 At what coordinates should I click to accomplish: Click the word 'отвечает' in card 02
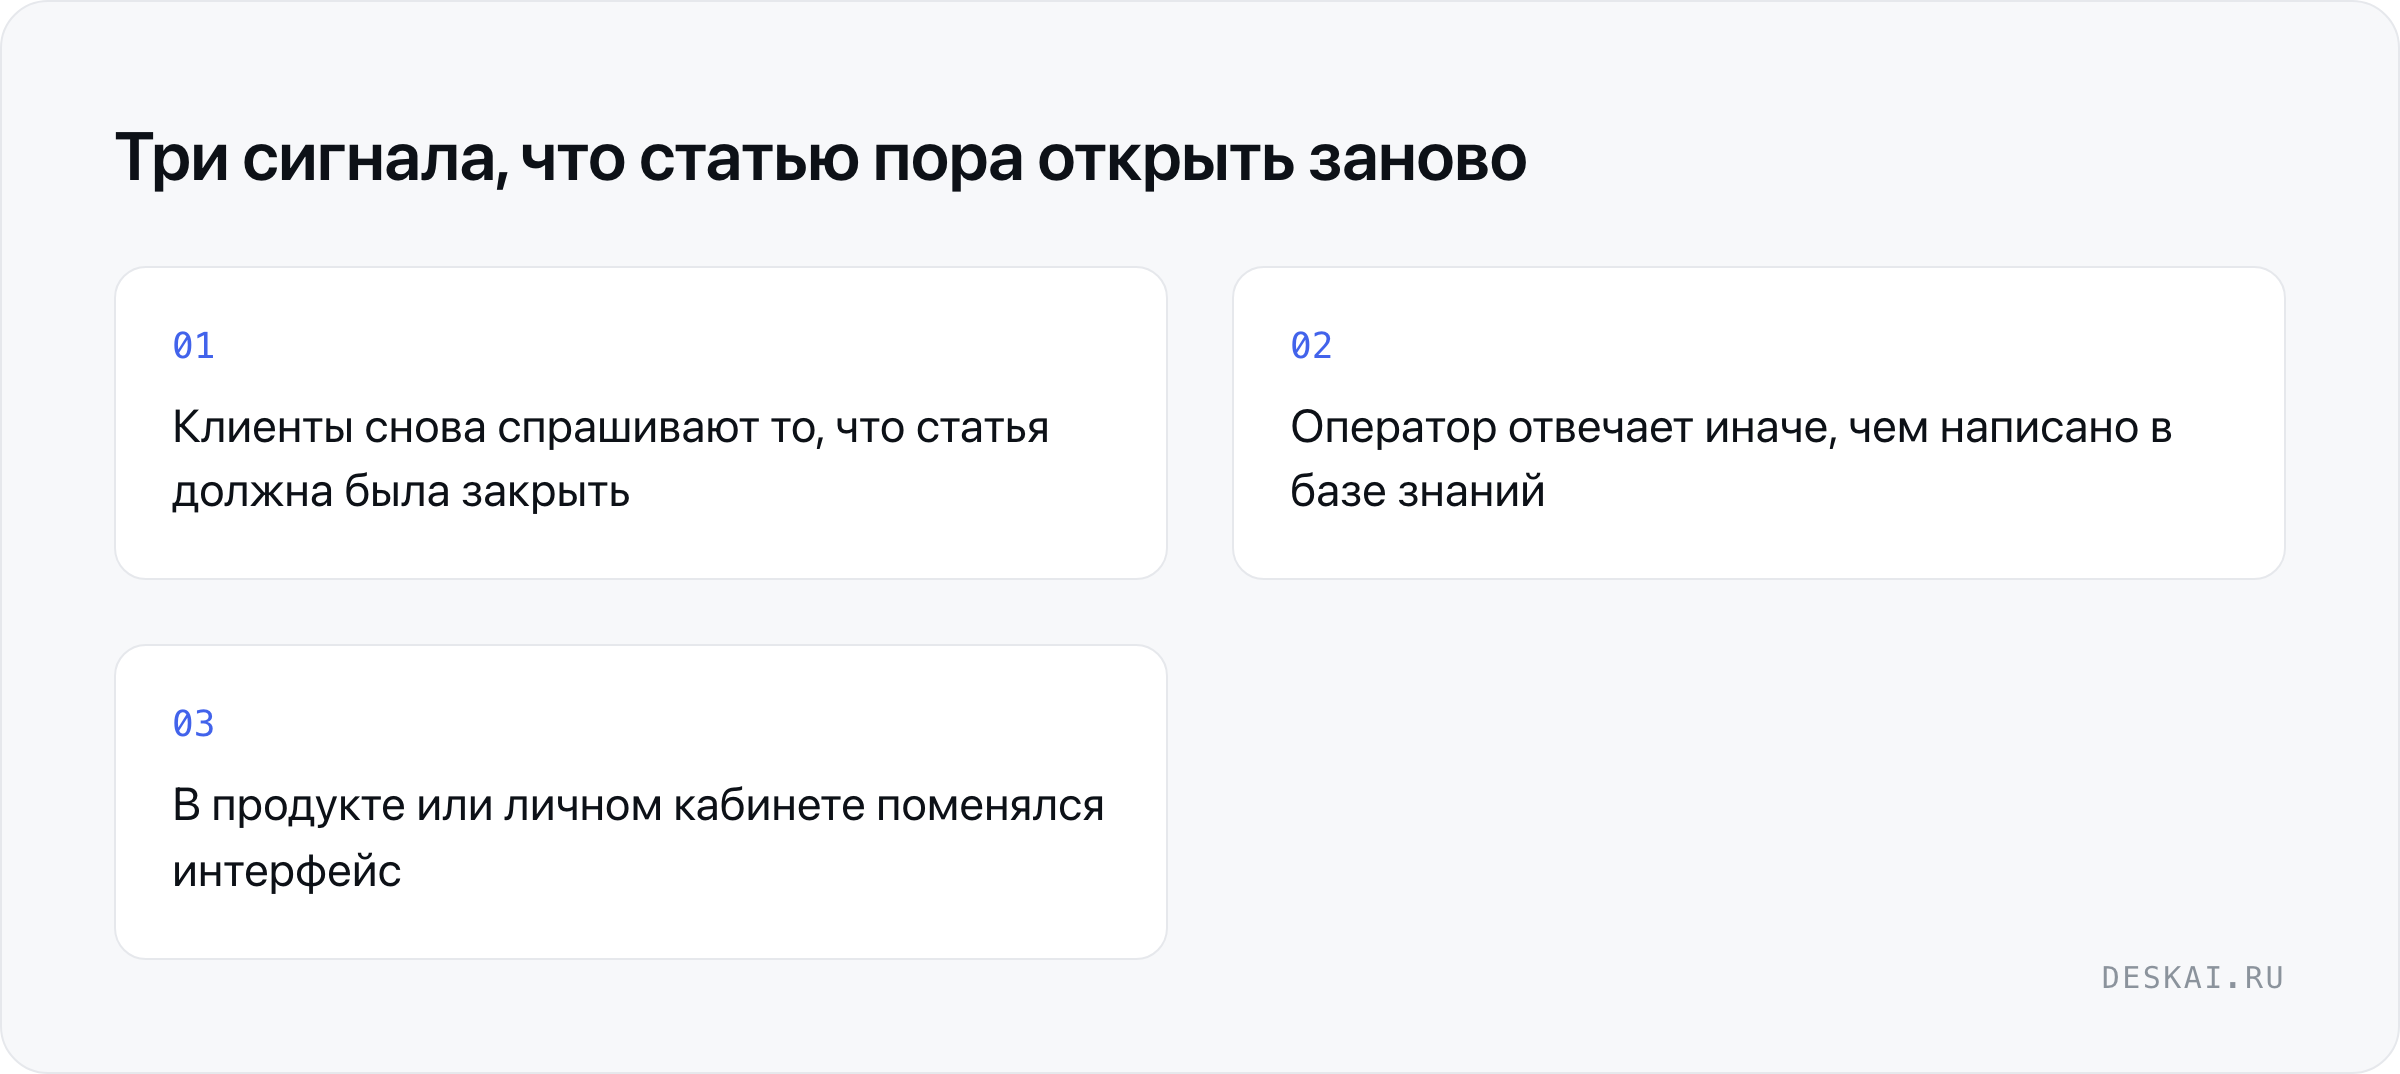click(1601, 428)
